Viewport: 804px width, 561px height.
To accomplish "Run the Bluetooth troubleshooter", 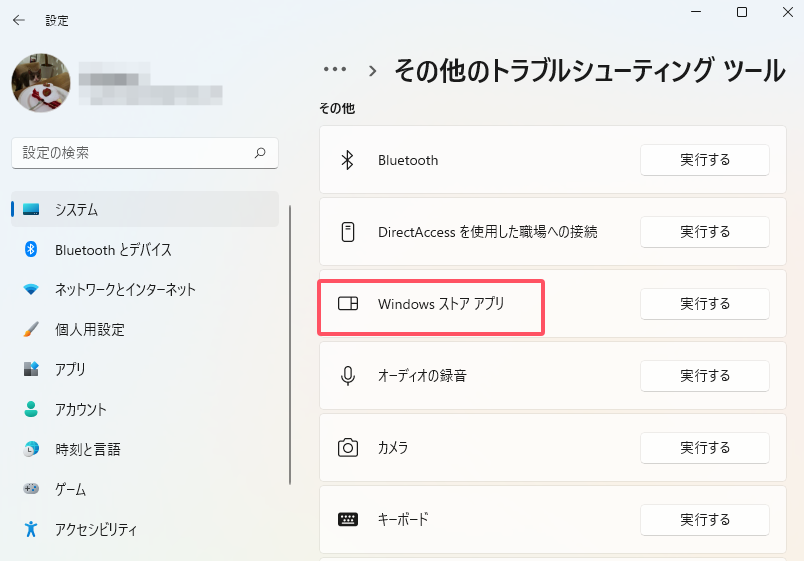I will tap(705, 160).
